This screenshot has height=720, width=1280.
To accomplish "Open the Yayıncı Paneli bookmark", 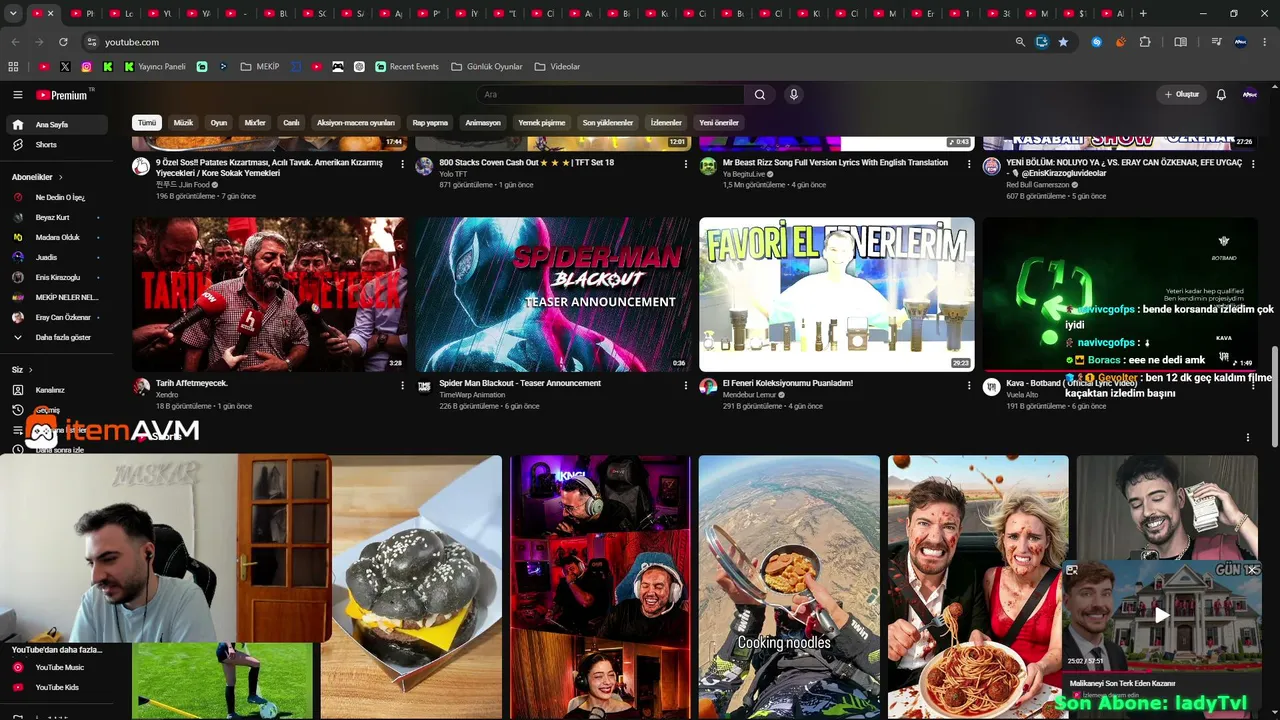I will click(x=155, y=67).
